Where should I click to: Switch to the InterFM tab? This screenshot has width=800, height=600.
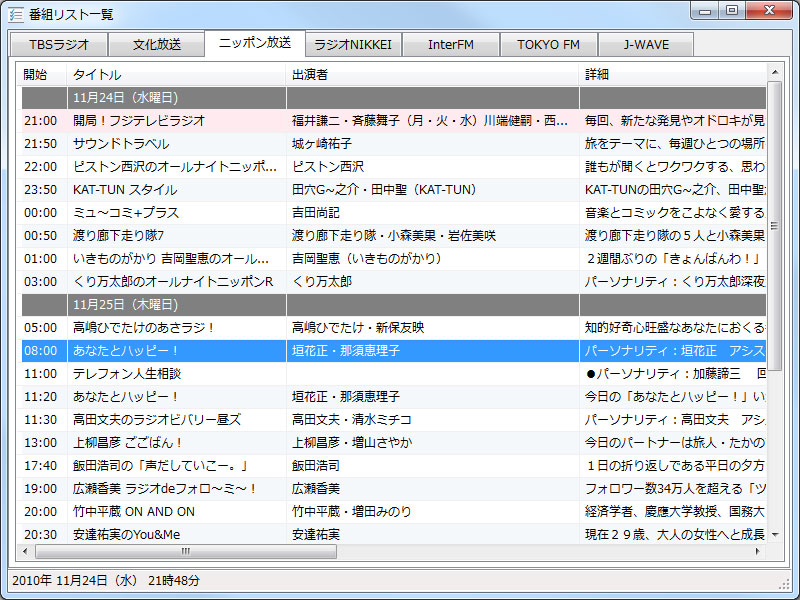point(451,44)
